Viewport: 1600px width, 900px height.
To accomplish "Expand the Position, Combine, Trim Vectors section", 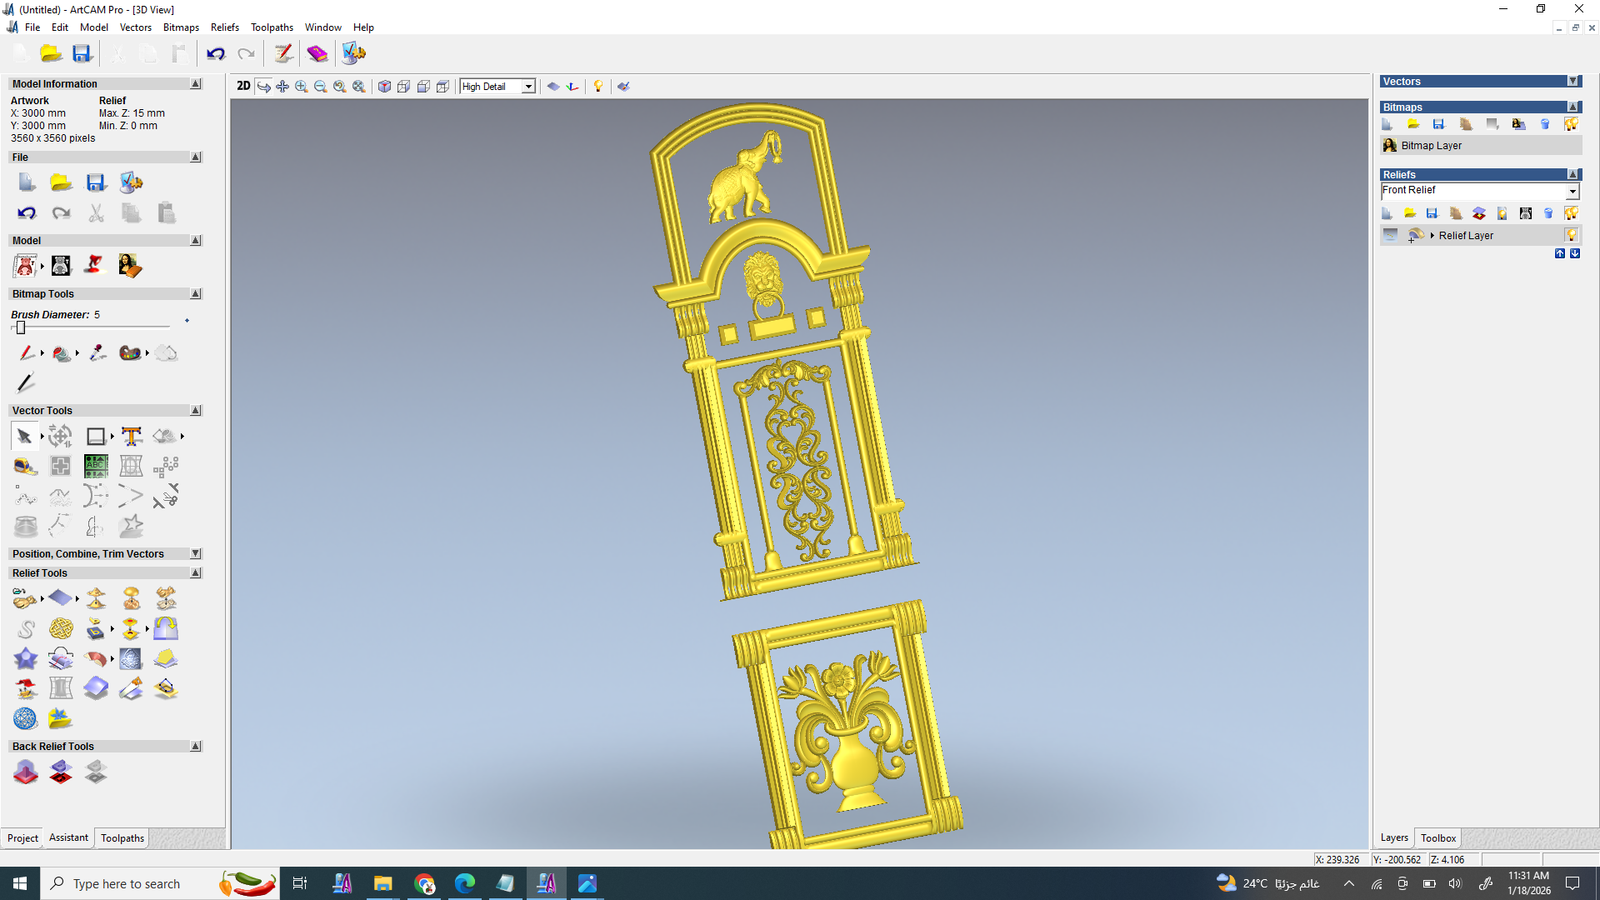I will (x=195, y=554).
